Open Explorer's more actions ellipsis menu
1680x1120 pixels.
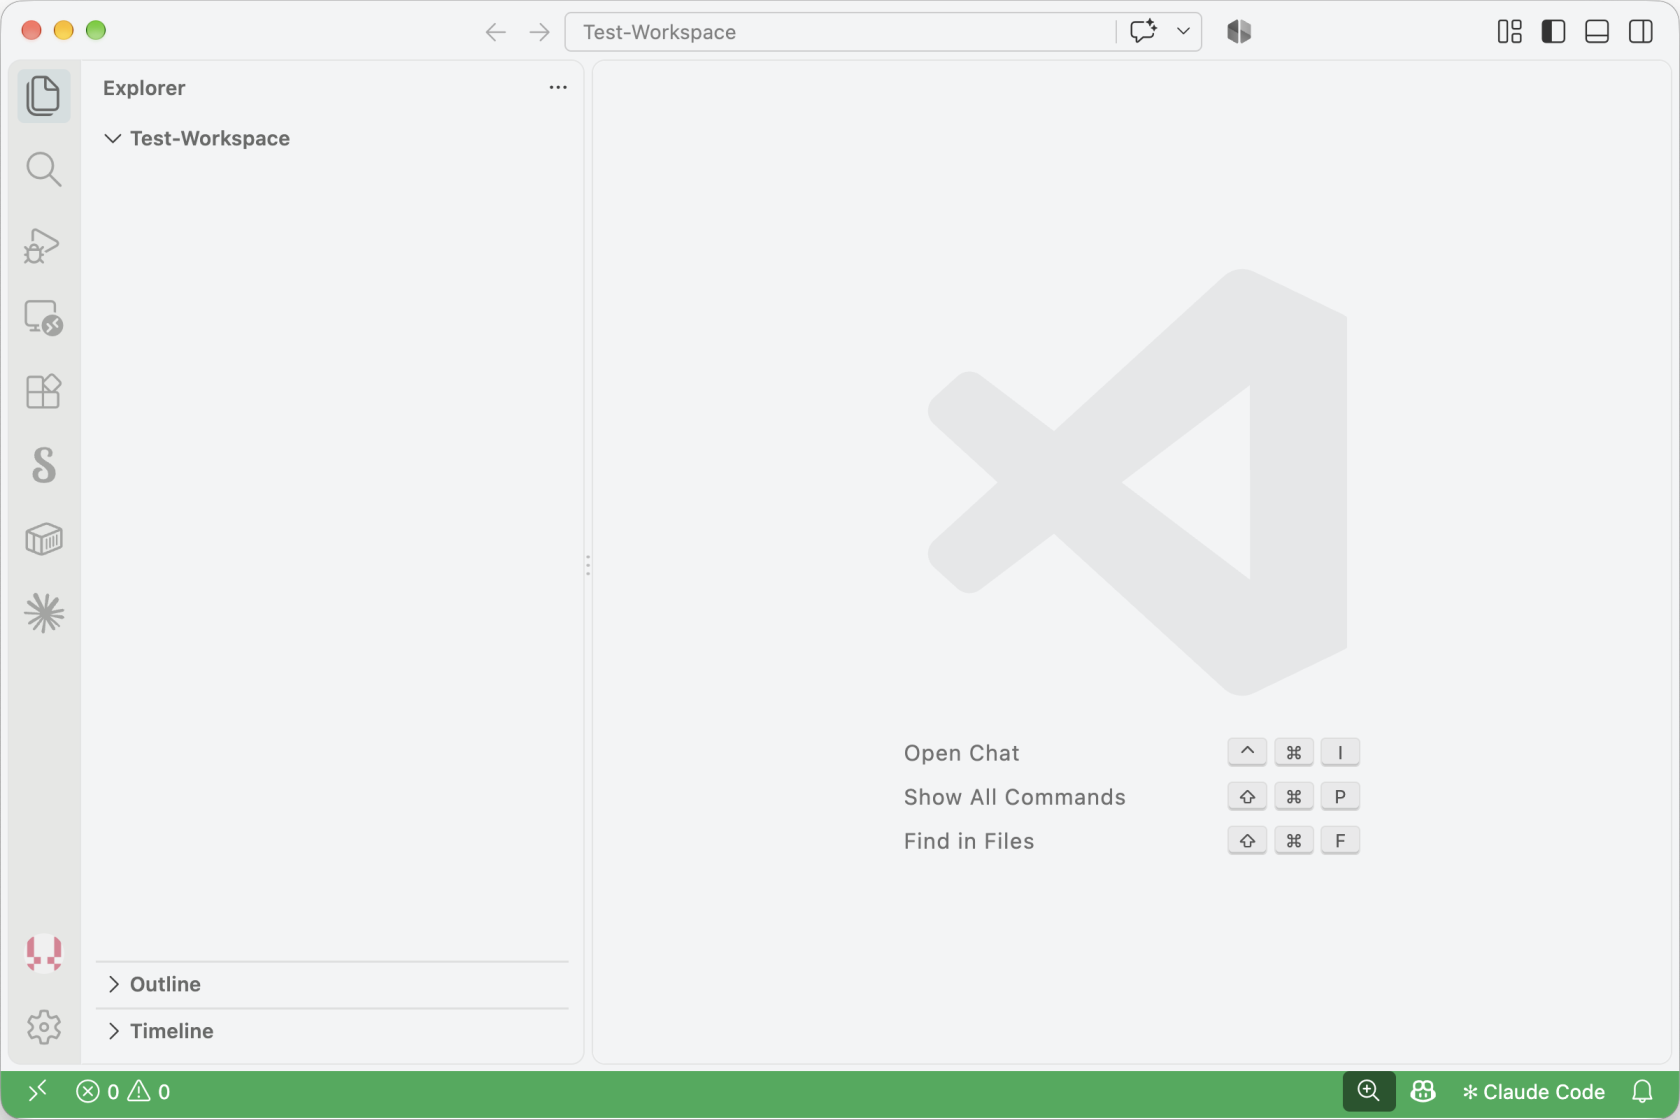pos(558,88)
